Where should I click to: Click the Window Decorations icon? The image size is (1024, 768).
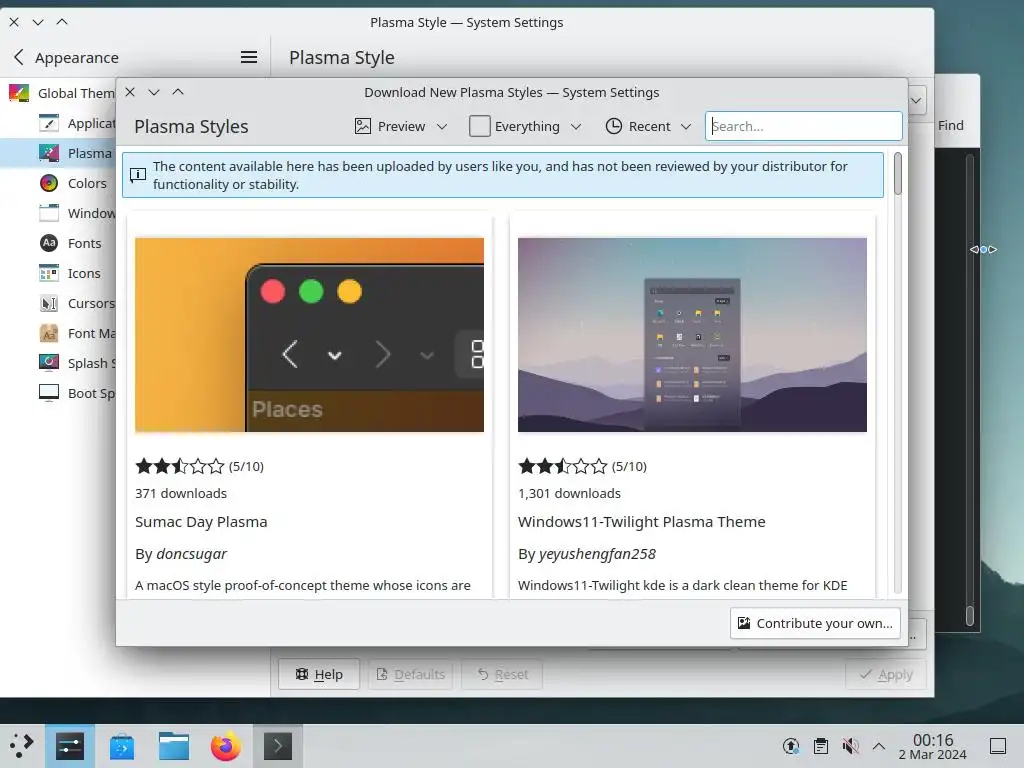tap(49, 213)
